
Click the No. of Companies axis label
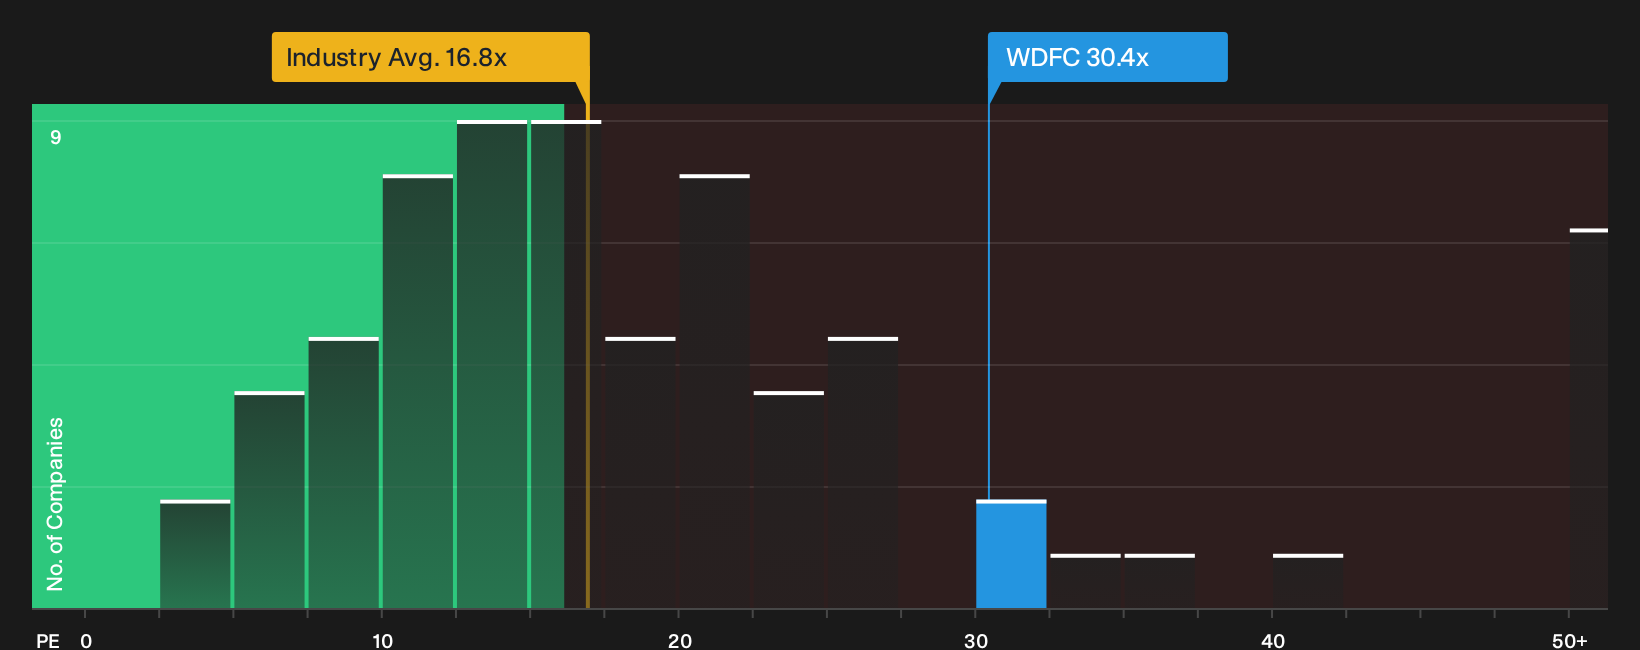[55, 504]
